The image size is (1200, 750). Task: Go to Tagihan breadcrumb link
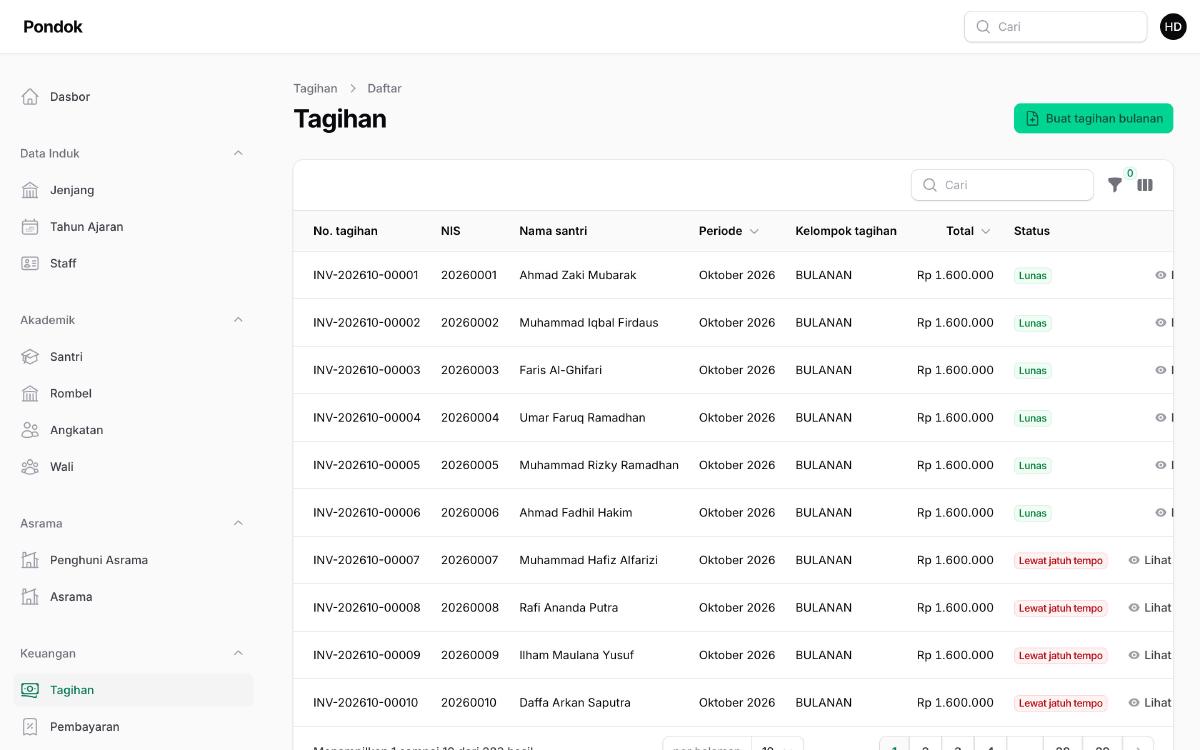[x=315, y=88]
